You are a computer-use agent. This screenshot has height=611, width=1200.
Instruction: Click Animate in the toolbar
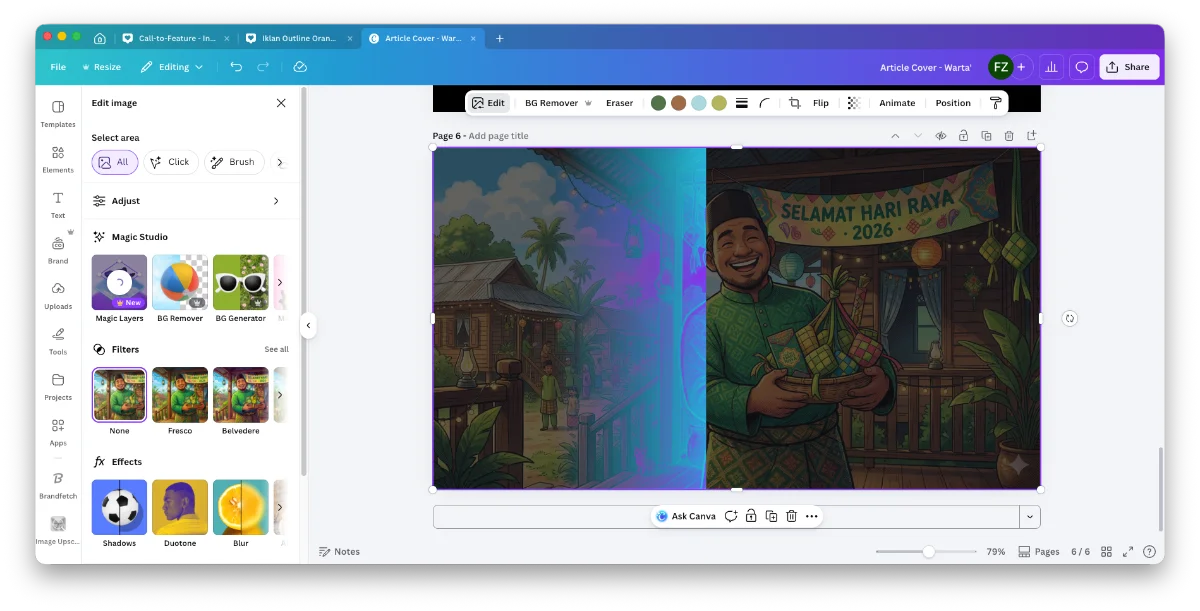[897, 103]
